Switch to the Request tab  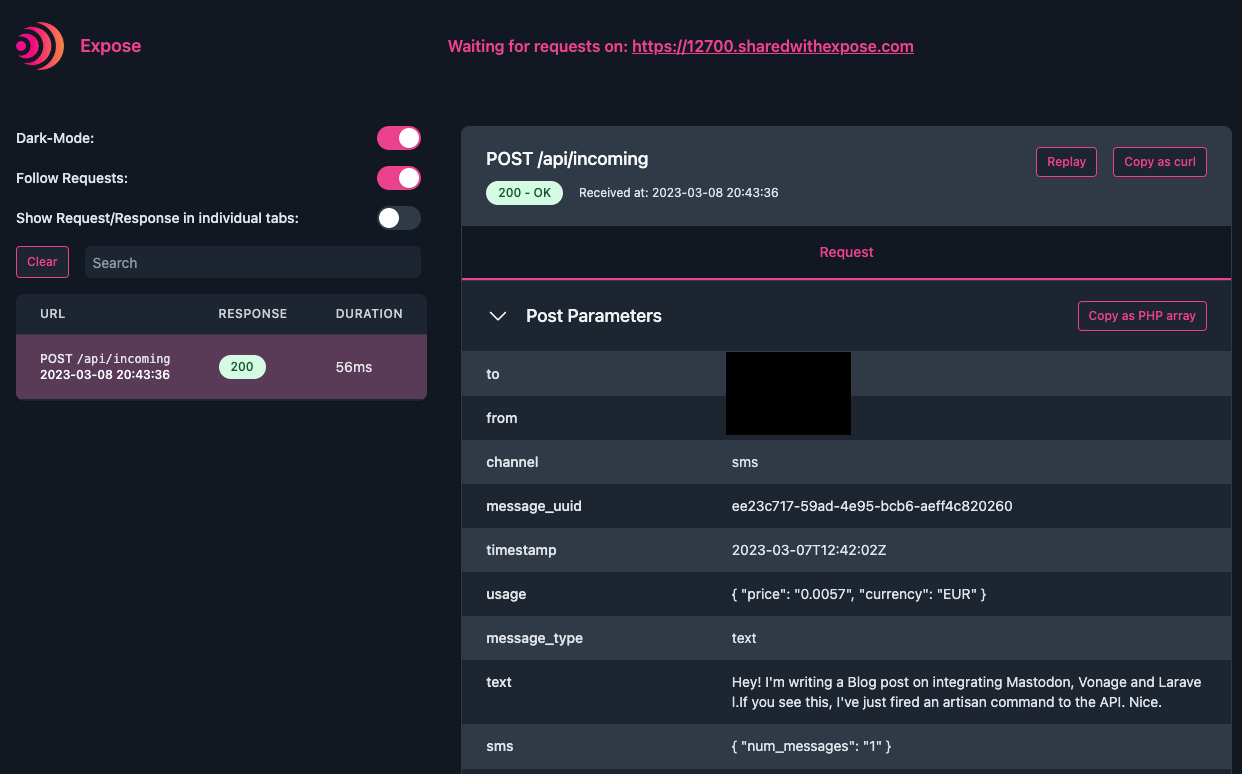(846, 252)
